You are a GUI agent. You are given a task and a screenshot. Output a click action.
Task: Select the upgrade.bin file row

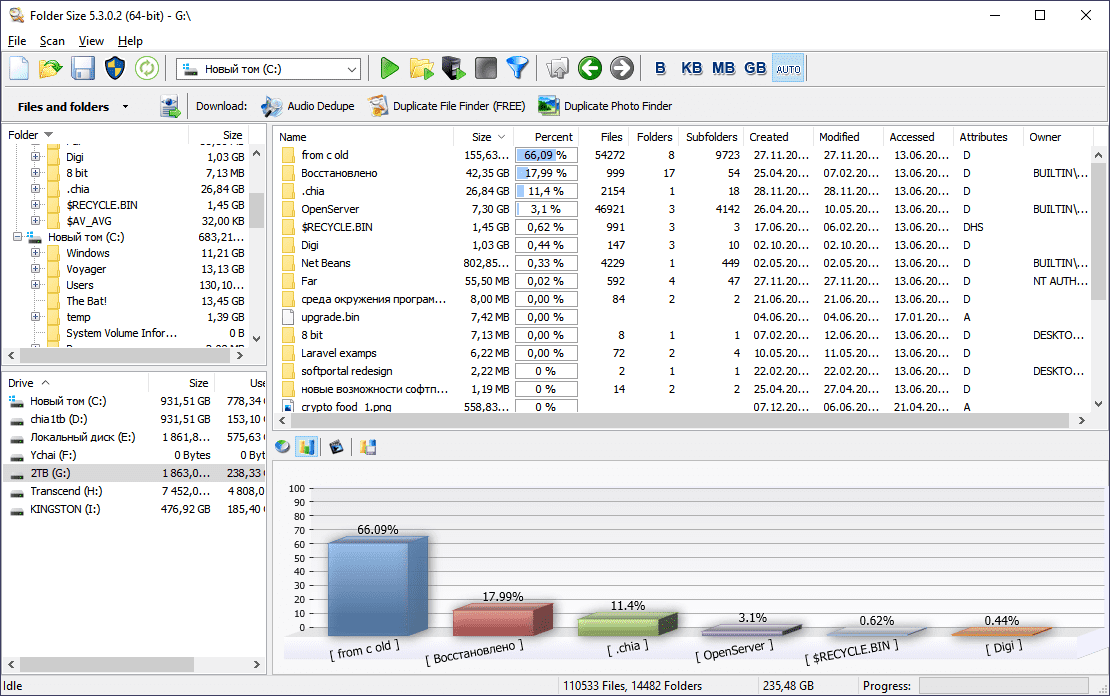click(x=683, y=317)
